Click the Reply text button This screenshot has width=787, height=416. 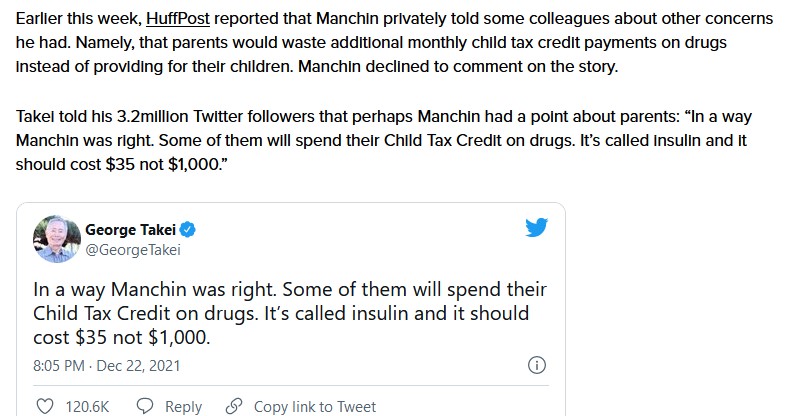183,406
